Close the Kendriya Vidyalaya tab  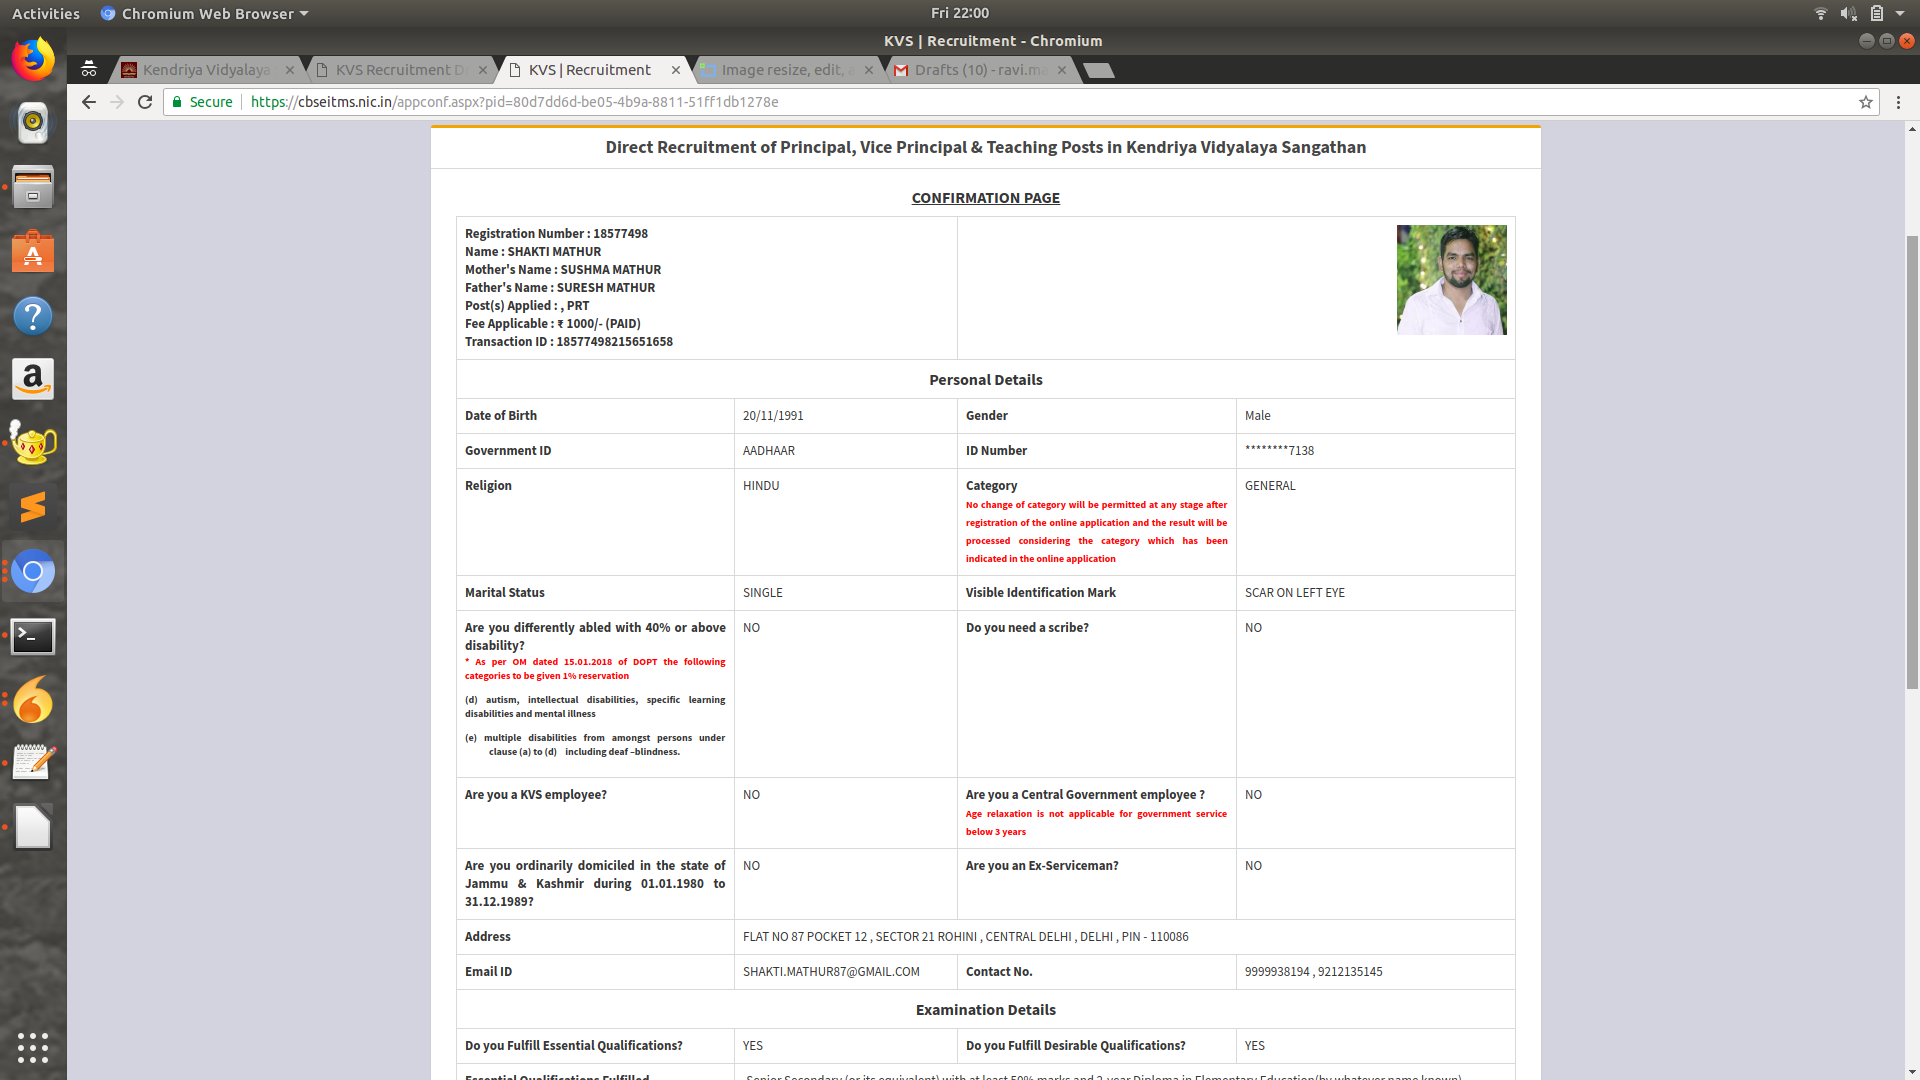click(x=290, y=70)
